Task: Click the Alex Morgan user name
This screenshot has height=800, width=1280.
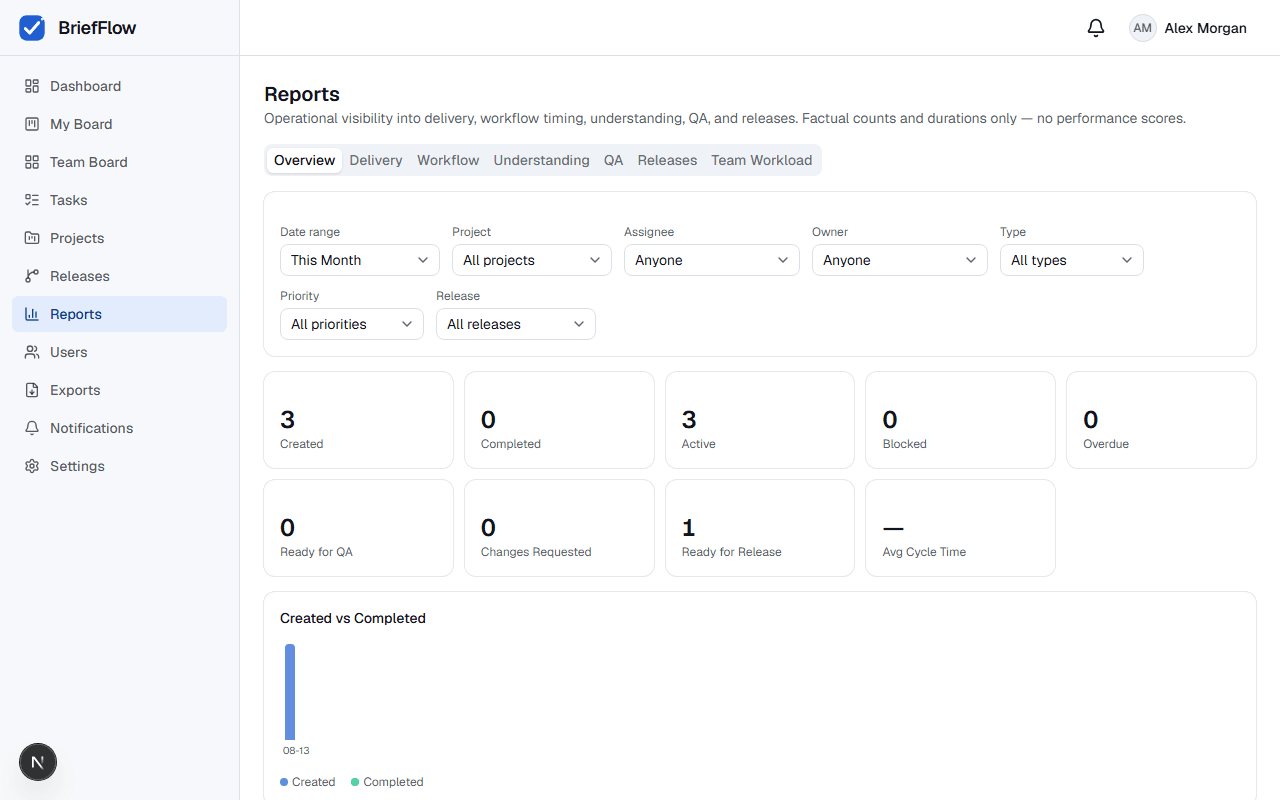Action: [1206, 28]
